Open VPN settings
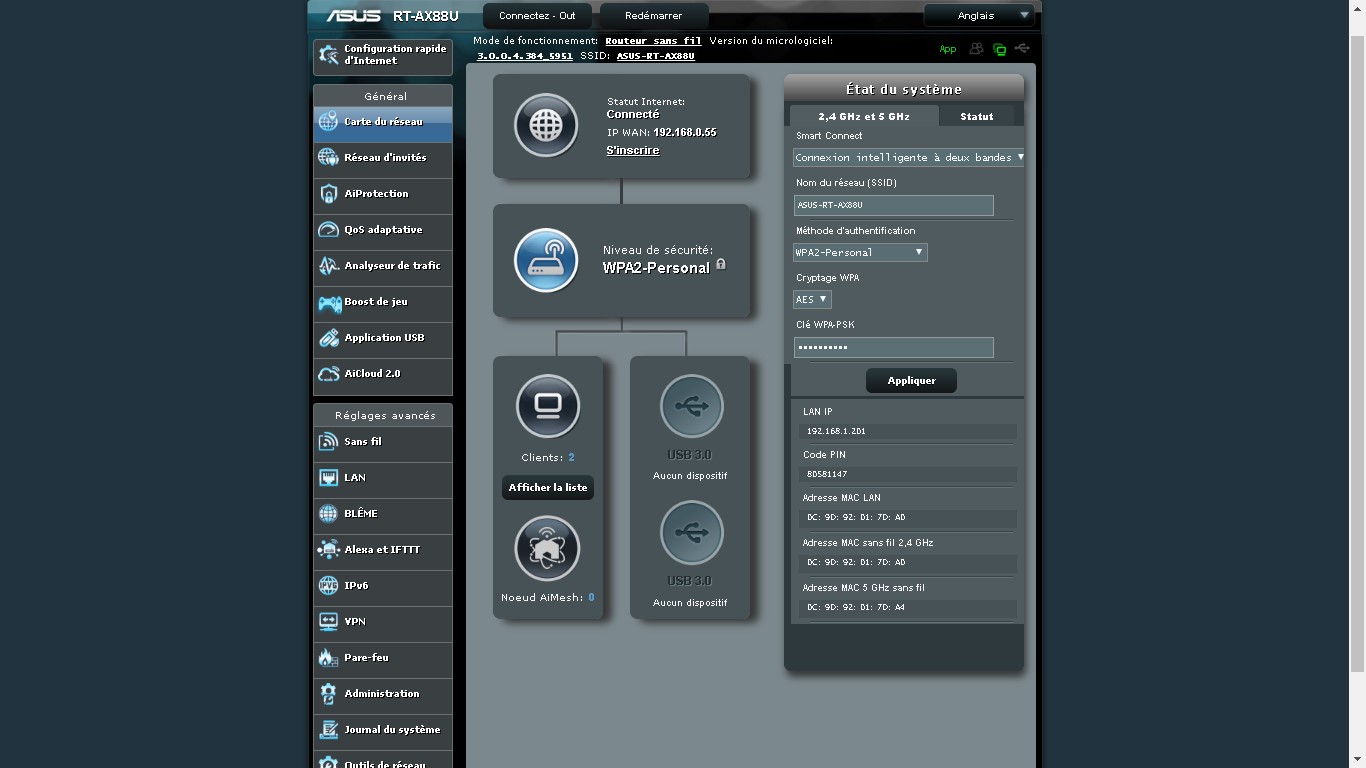1366x768 pixels. click(x=383, y=622)
